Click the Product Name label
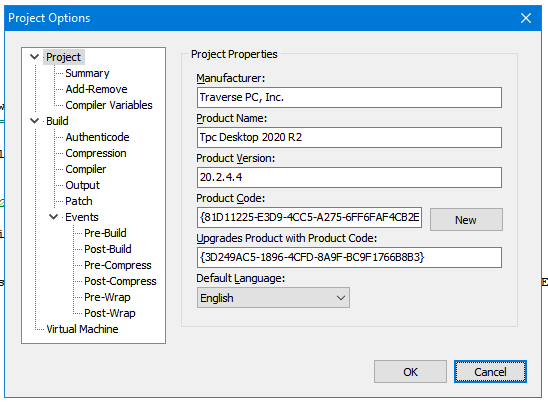The height and width of the screenshot is (404, 548). point(232,118)
